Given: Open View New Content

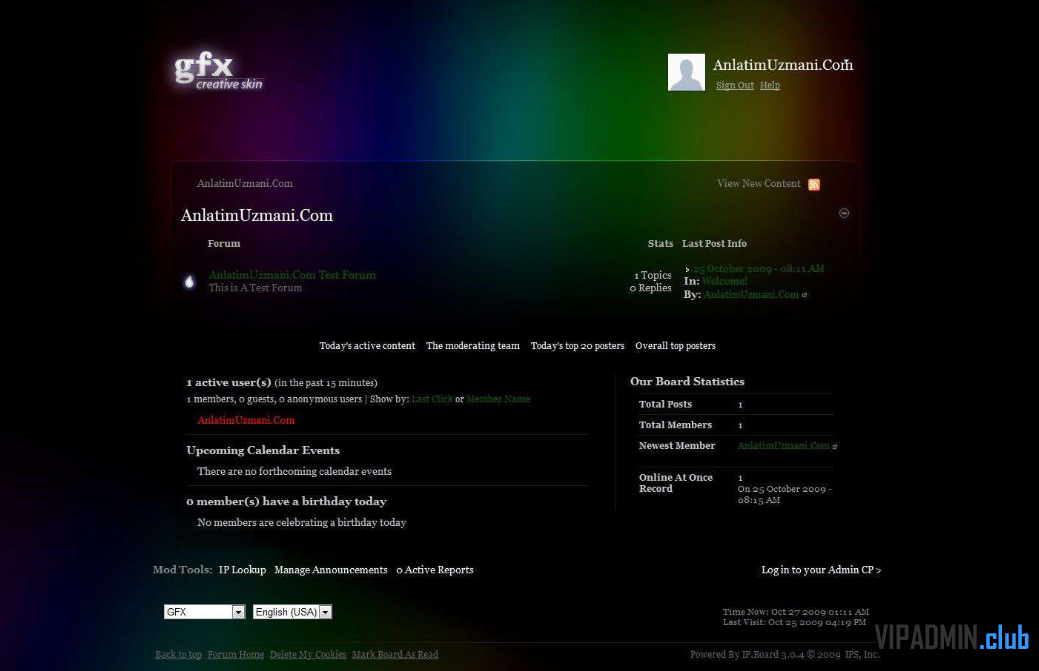Looking at the screenshot, I should pyautogui.click(x=759, y=183).
